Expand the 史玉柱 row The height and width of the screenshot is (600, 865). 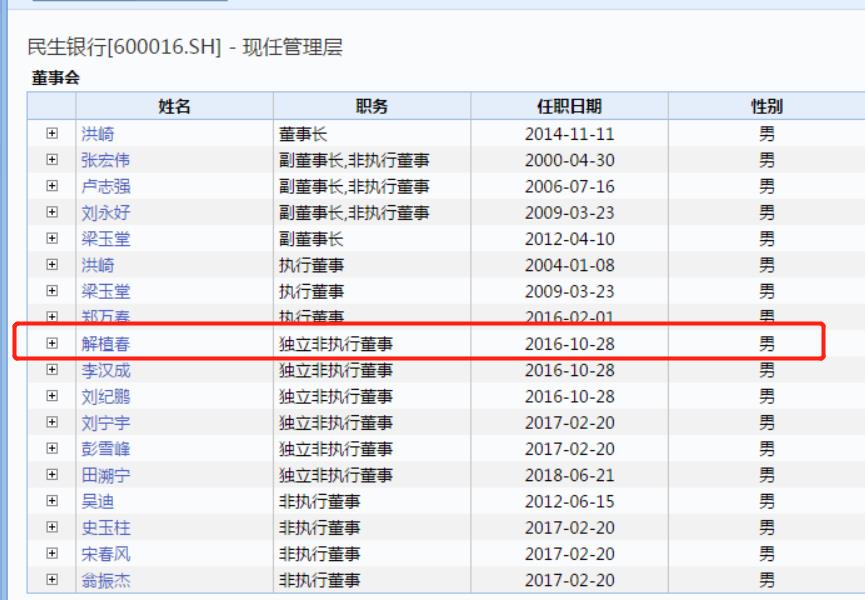click(x=52, y=527)
